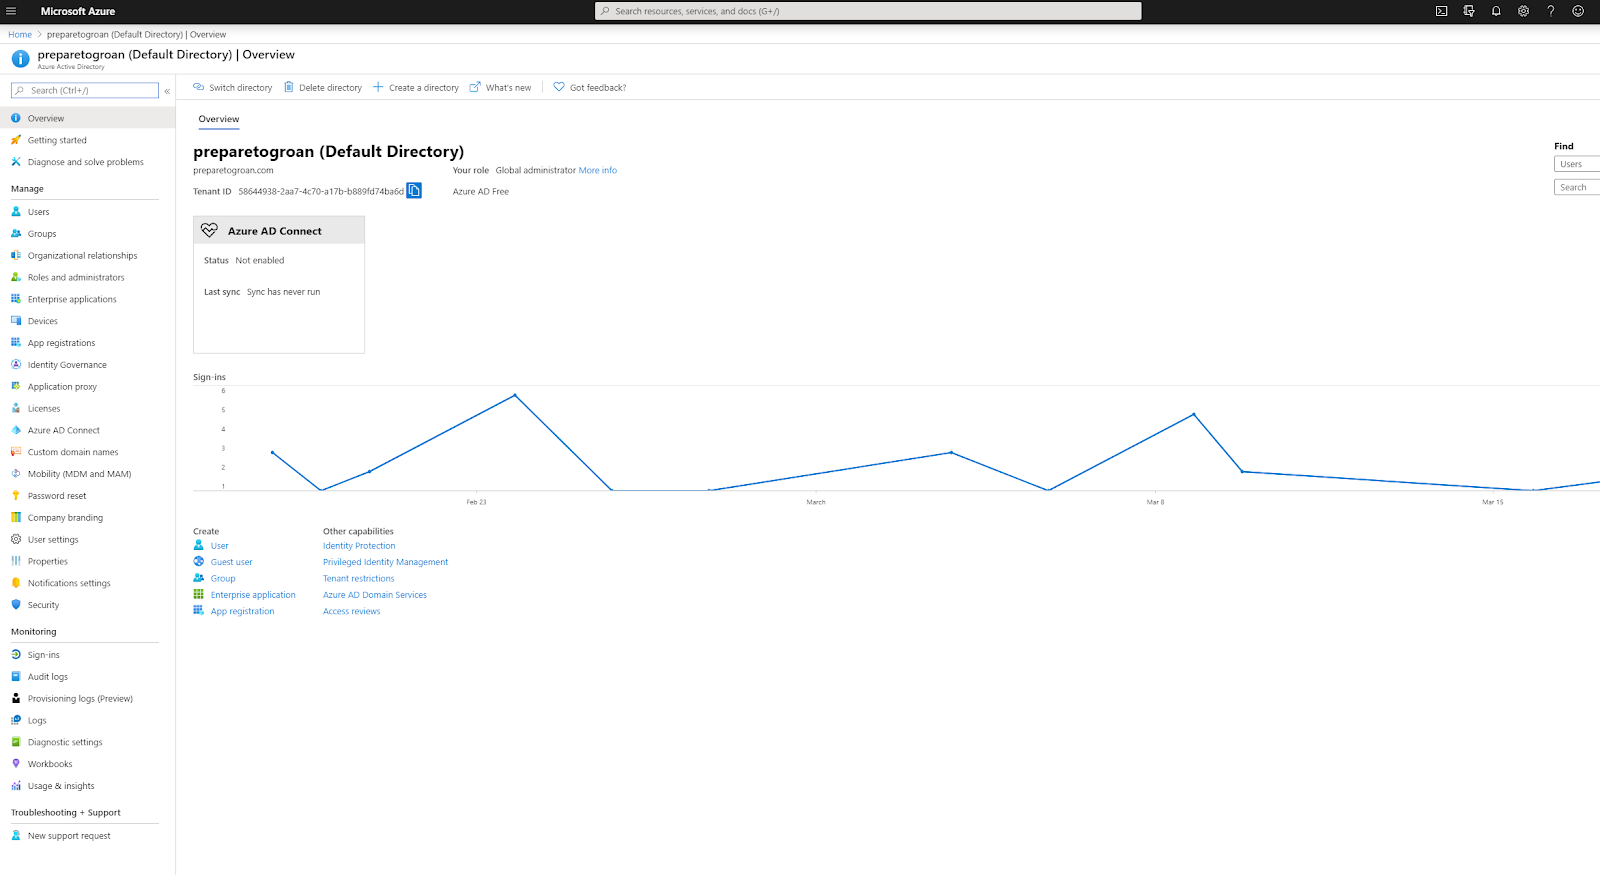Click the Users icon in sidebar
The image size is (1600, 875).
16,212
